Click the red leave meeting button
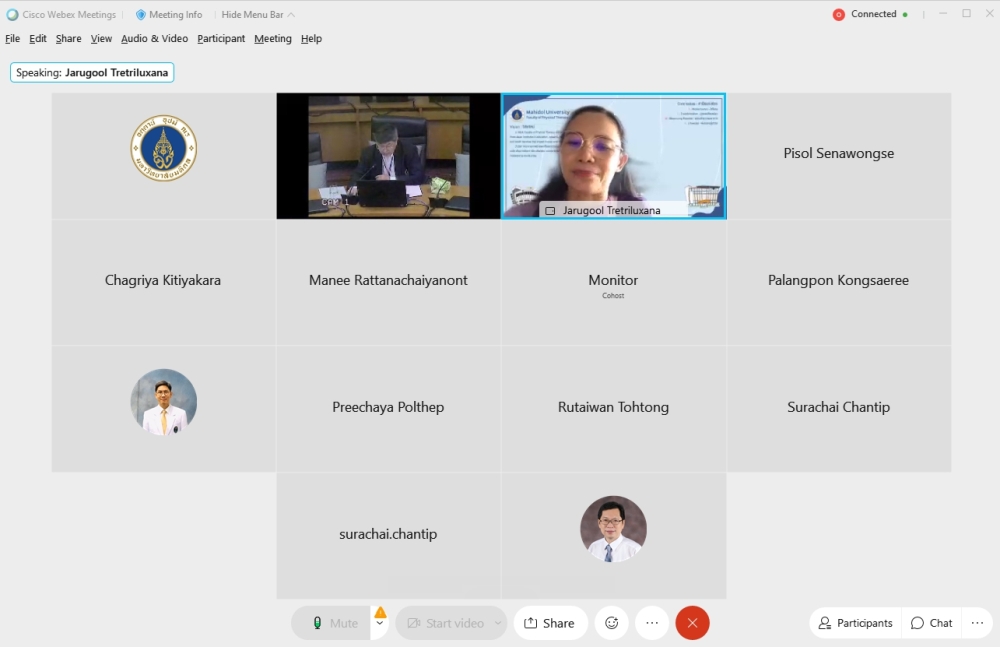This screenshot has height=647, width=1000. click(692, 623)
